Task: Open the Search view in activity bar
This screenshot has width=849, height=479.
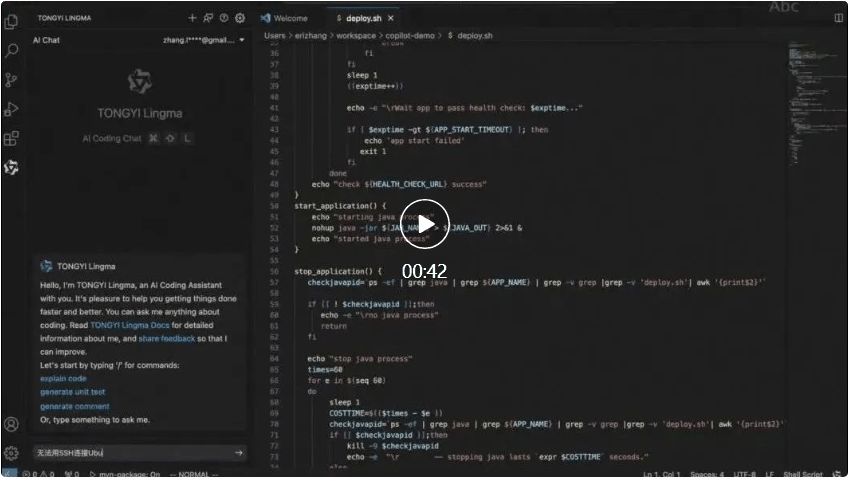Action: pyautogui.click(x=11, y=49)
